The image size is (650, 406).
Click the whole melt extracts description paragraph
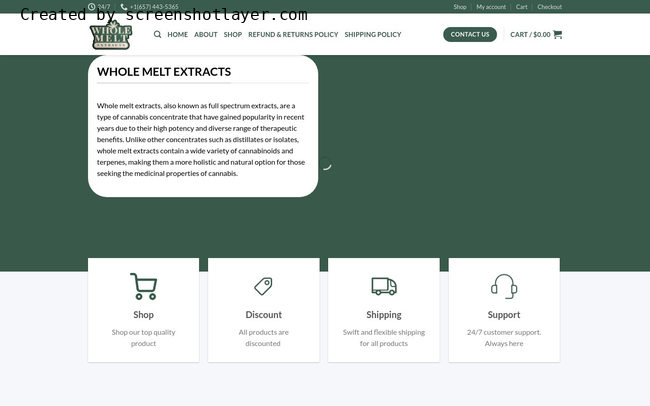201,139
